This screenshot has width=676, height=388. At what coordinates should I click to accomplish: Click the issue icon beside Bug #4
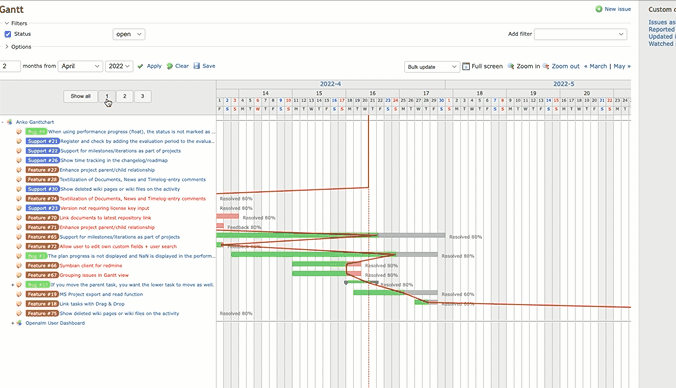coord(19,131)
